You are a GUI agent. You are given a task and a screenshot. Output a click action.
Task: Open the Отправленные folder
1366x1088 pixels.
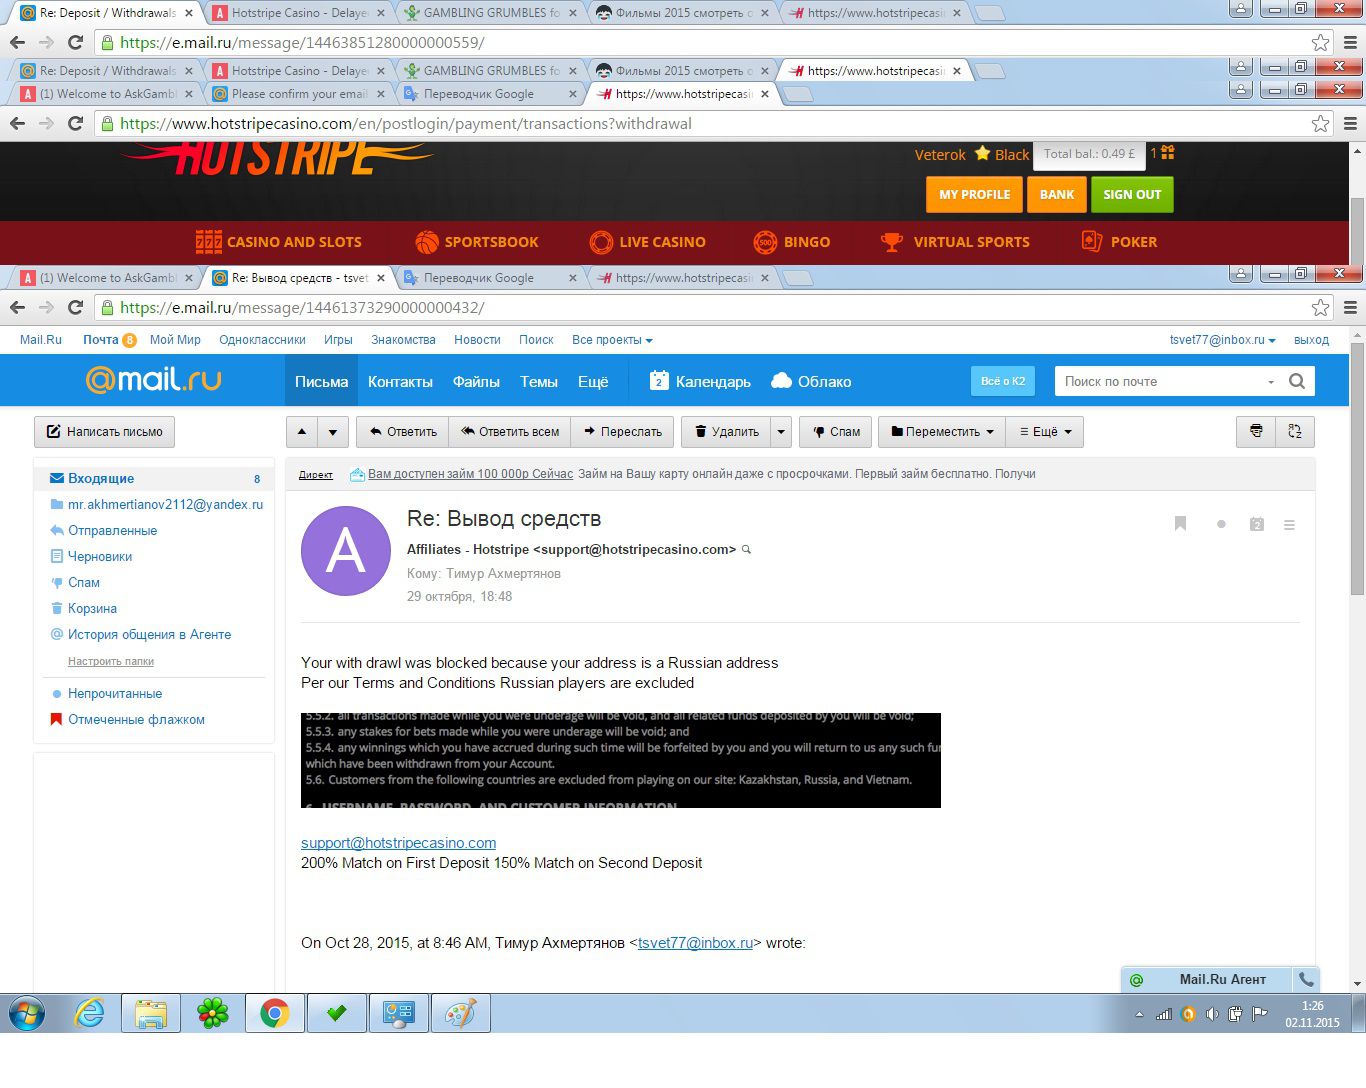[112, 530]
